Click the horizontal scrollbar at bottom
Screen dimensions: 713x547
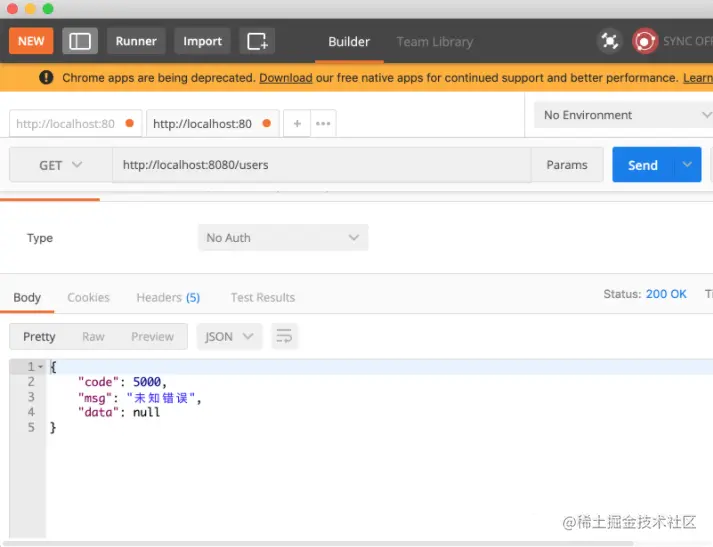[x=317, y=543]
